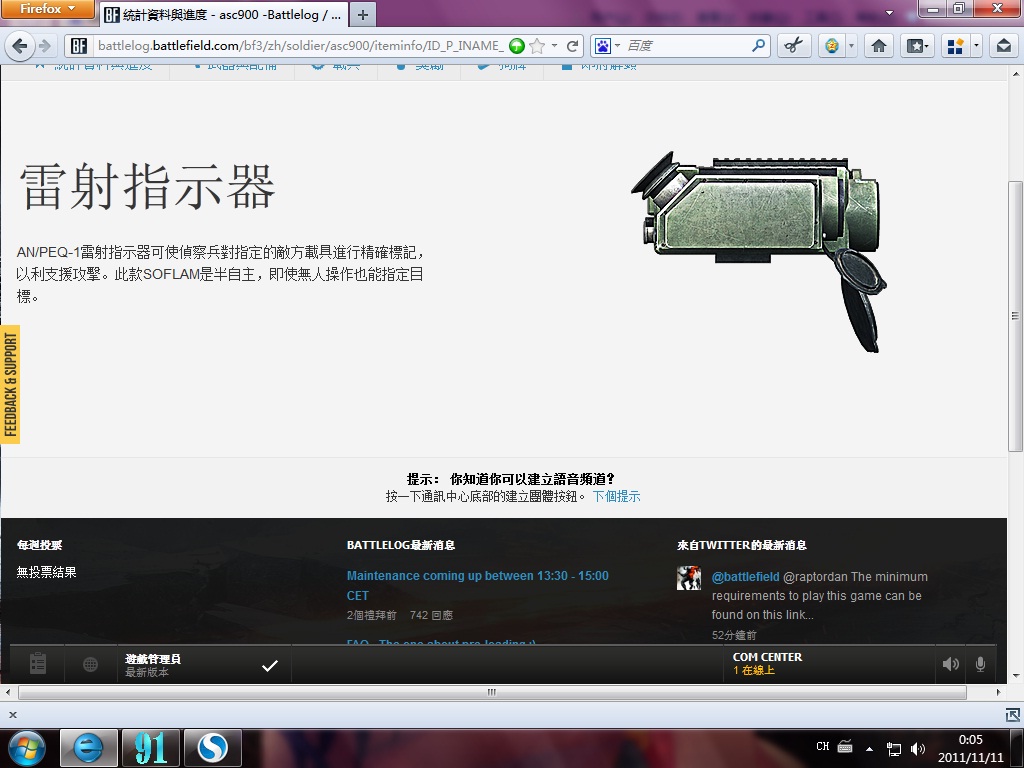
Task: Click the Twitter avatar thumbnail
Action: click(x=688, y=579)
